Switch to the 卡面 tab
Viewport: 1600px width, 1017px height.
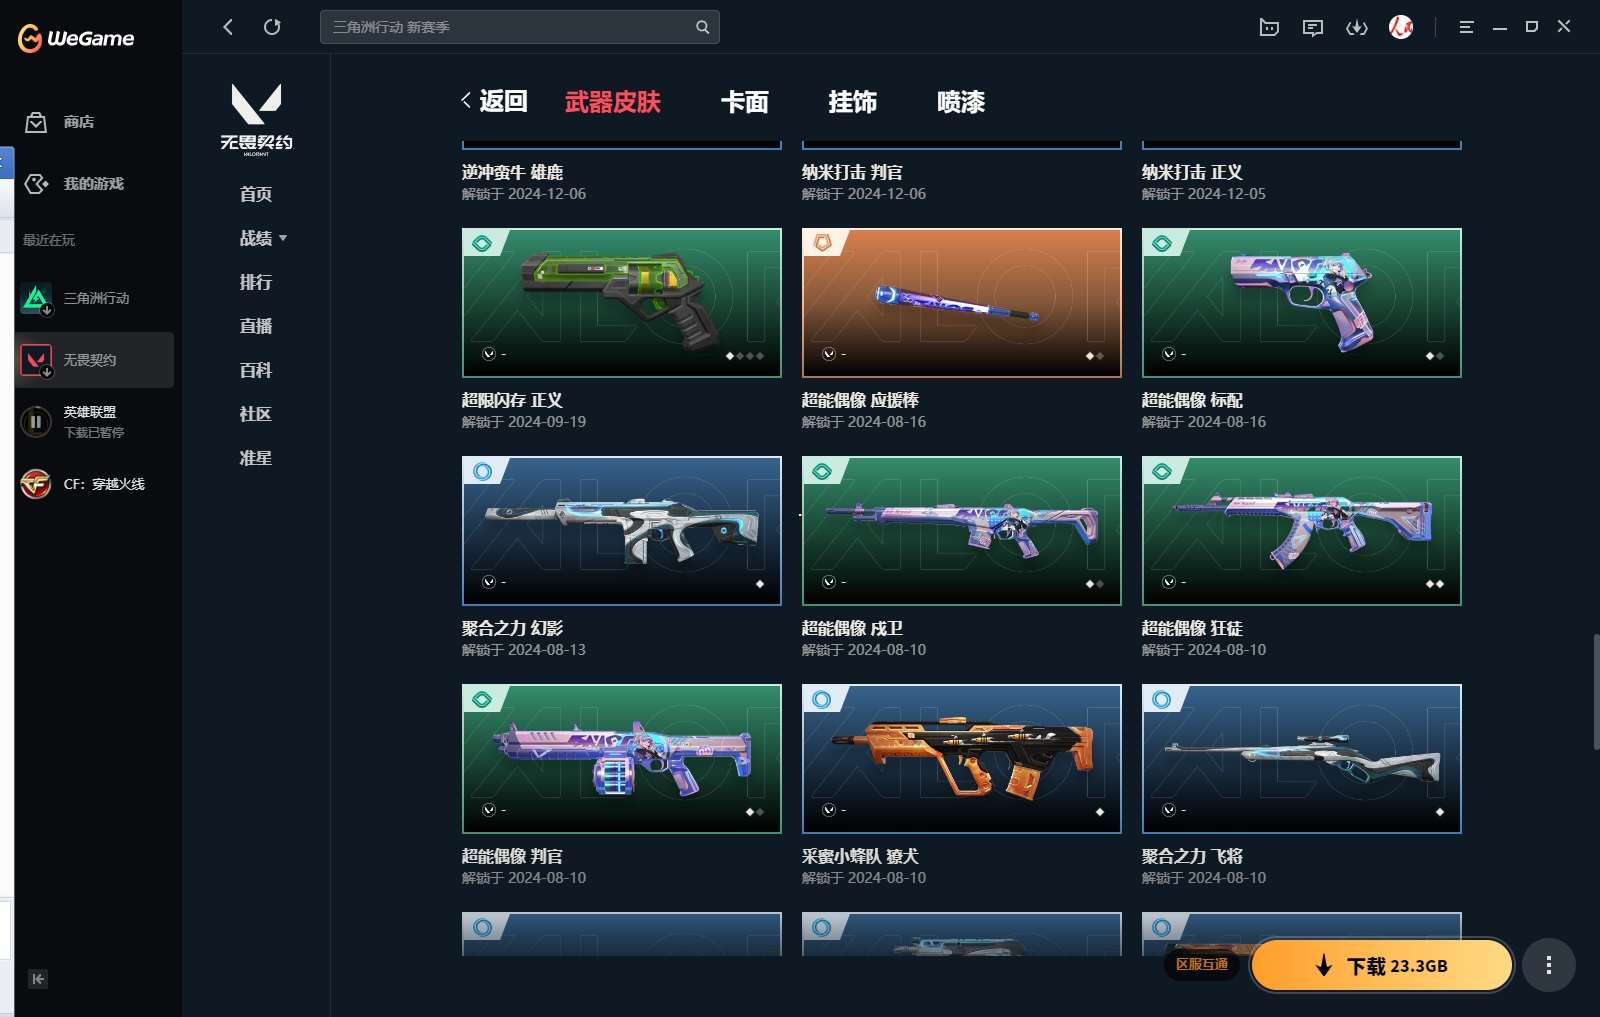[x=744, y=102]
